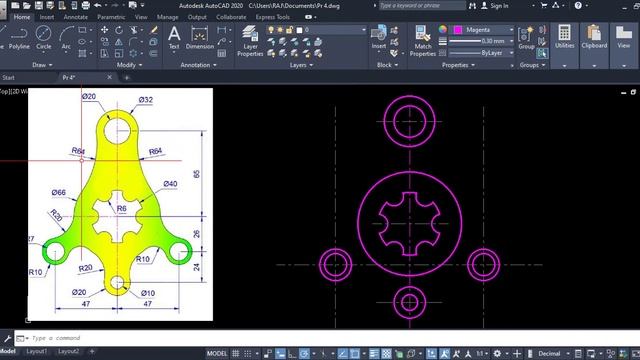Switch to the Annotate ribbon tab
The width and height of the screenshot is (640, 360).
(x=76, y=17)
